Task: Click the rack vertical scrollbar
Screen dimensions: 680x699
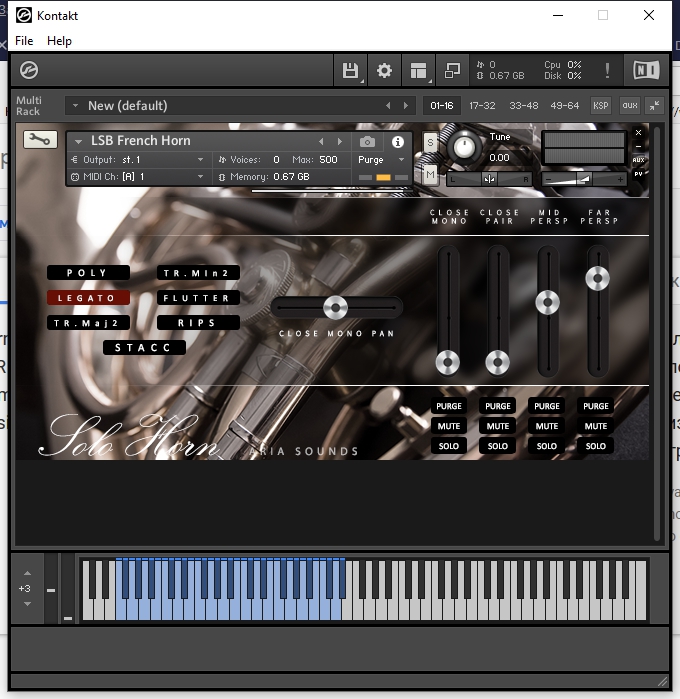Action: (656, 334)
